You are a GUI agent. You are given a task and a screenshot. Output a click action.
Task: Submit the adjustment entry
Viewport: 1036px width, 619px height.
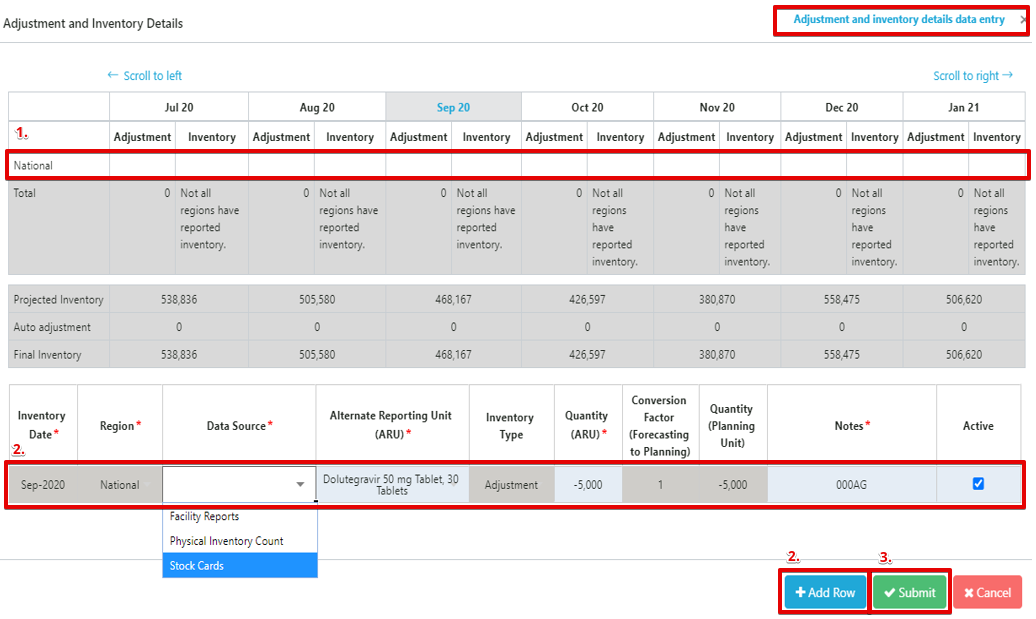click(x=910, y=593)
